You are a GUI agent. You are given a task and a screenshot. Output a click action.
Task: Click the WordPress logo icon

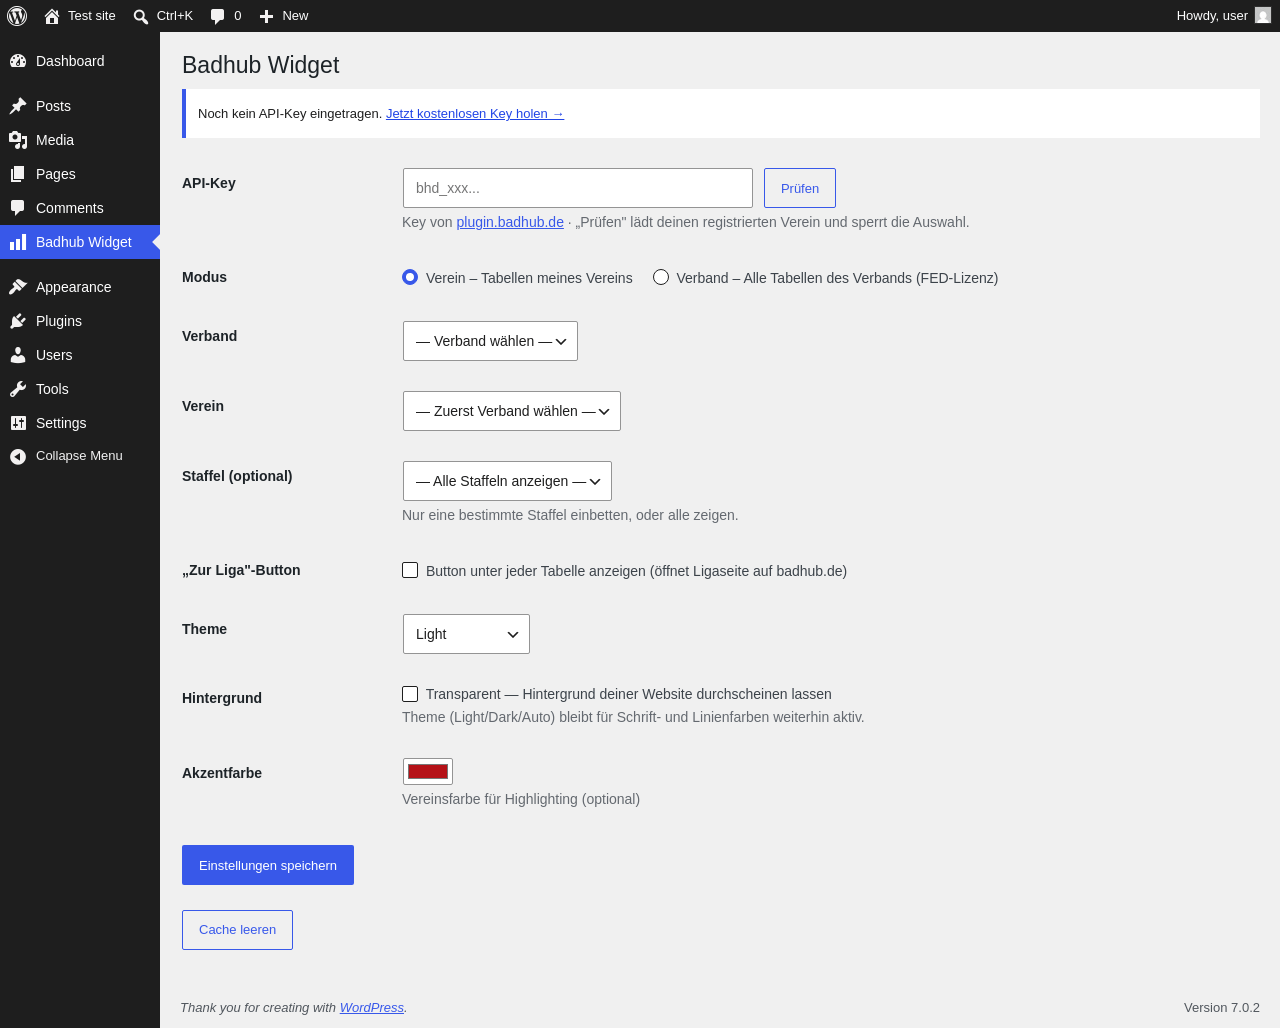coord(17,16)
